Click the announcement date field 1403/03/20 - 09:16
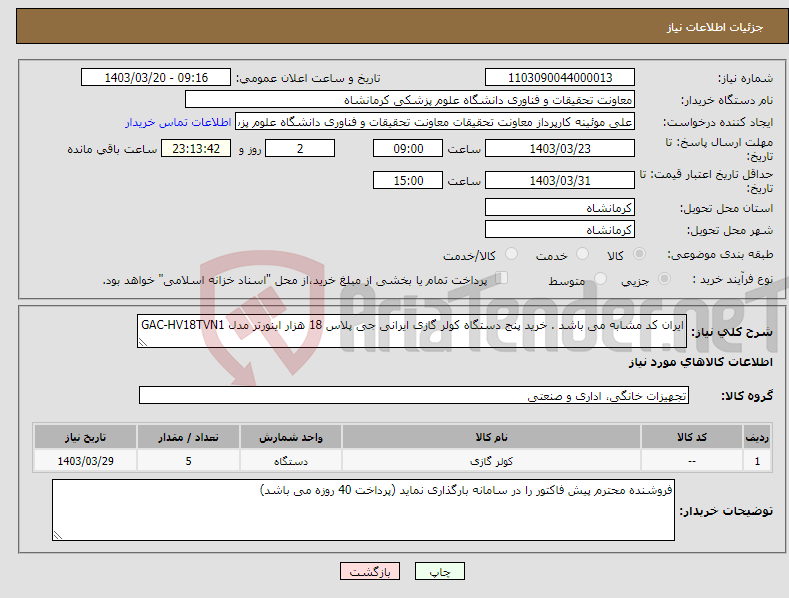 point(156,78)
